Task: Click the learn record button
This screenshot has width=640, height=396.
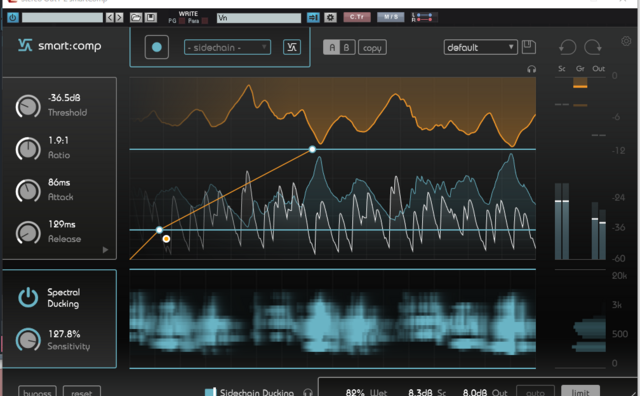Action: (x=157, y=47)
